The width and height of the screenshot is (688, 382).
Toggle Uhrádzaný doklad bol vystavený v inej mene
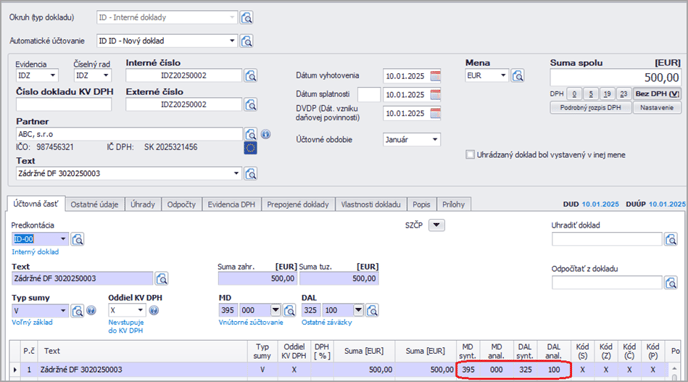coord(470,155)
